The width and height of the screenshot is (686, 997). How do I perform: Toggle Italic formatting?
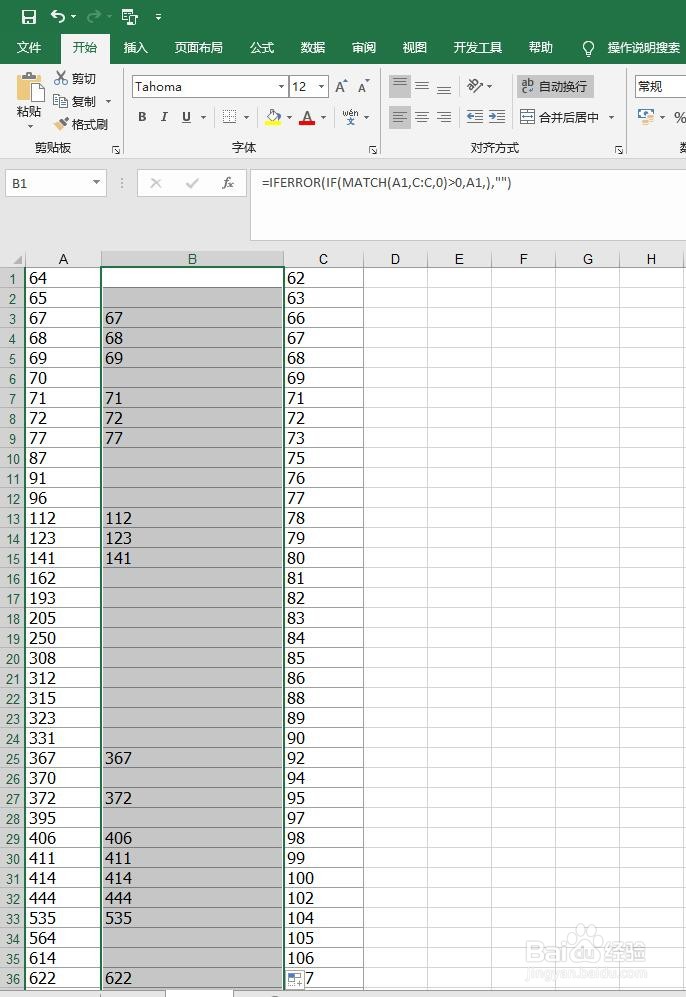tap(164, 117)
